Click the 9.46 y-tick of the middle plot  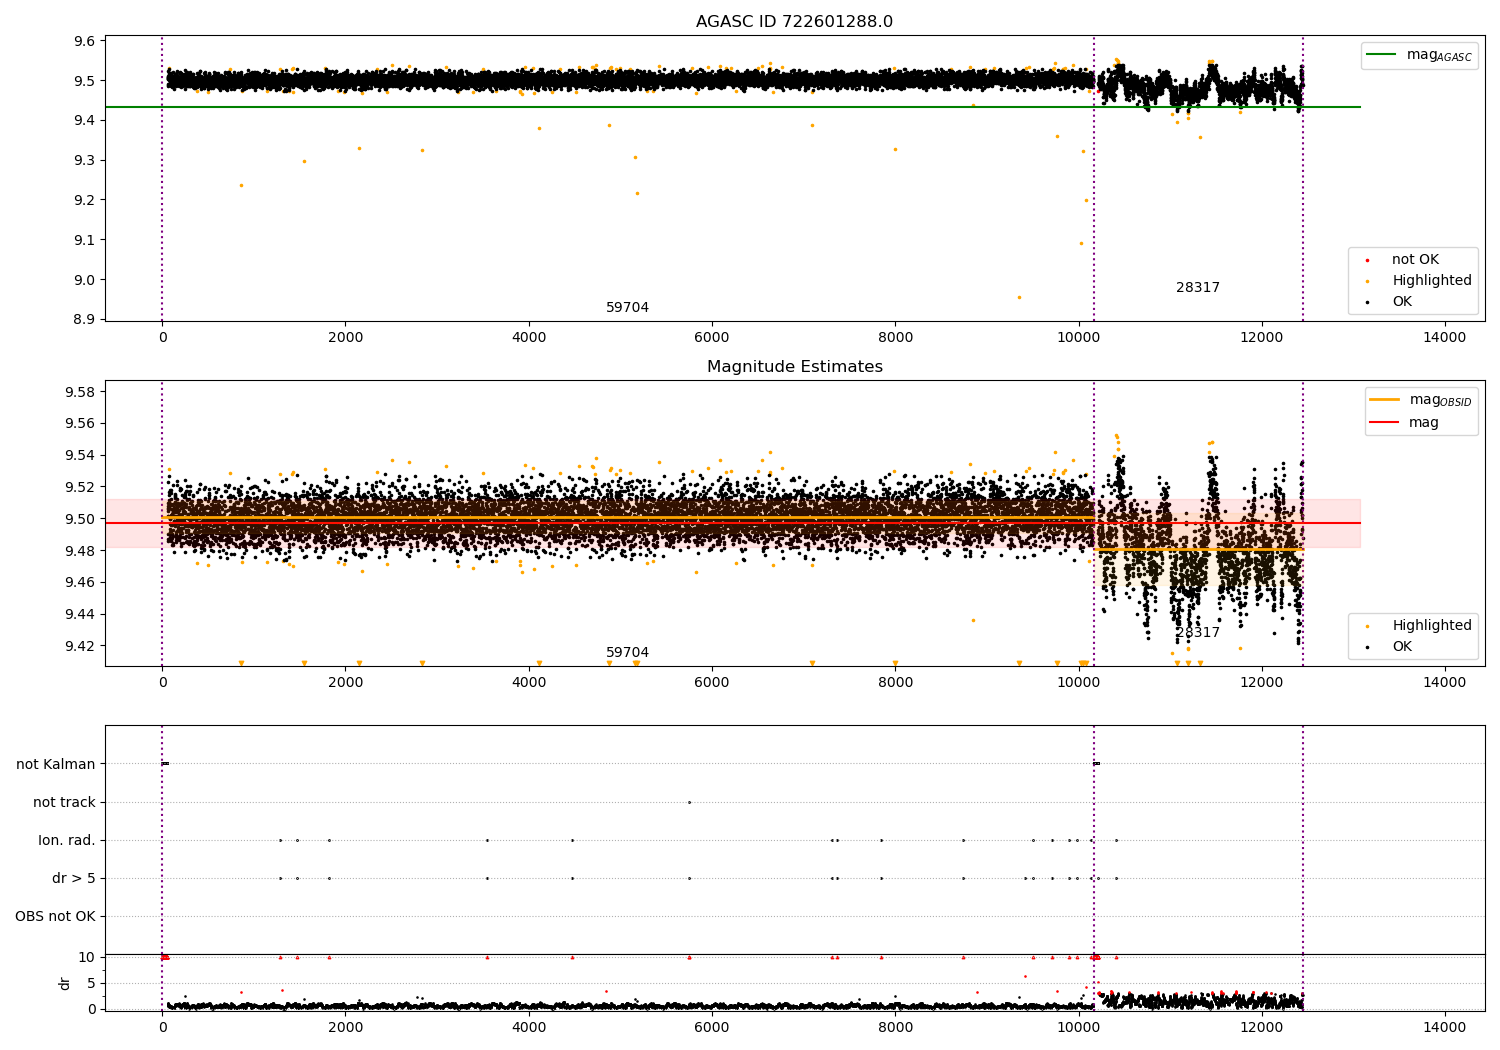point(81,583)
